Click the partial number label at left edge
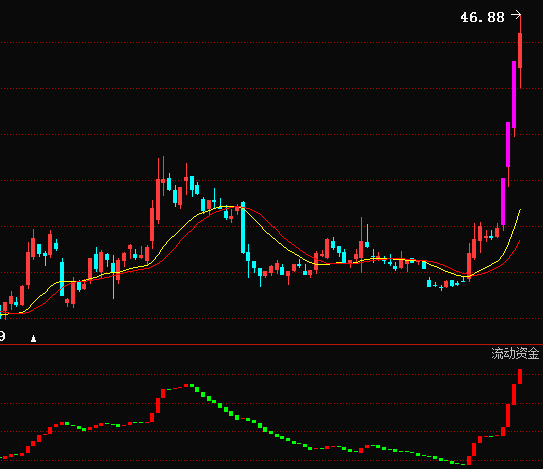The image size is (543, 469). tap(2, 336)
